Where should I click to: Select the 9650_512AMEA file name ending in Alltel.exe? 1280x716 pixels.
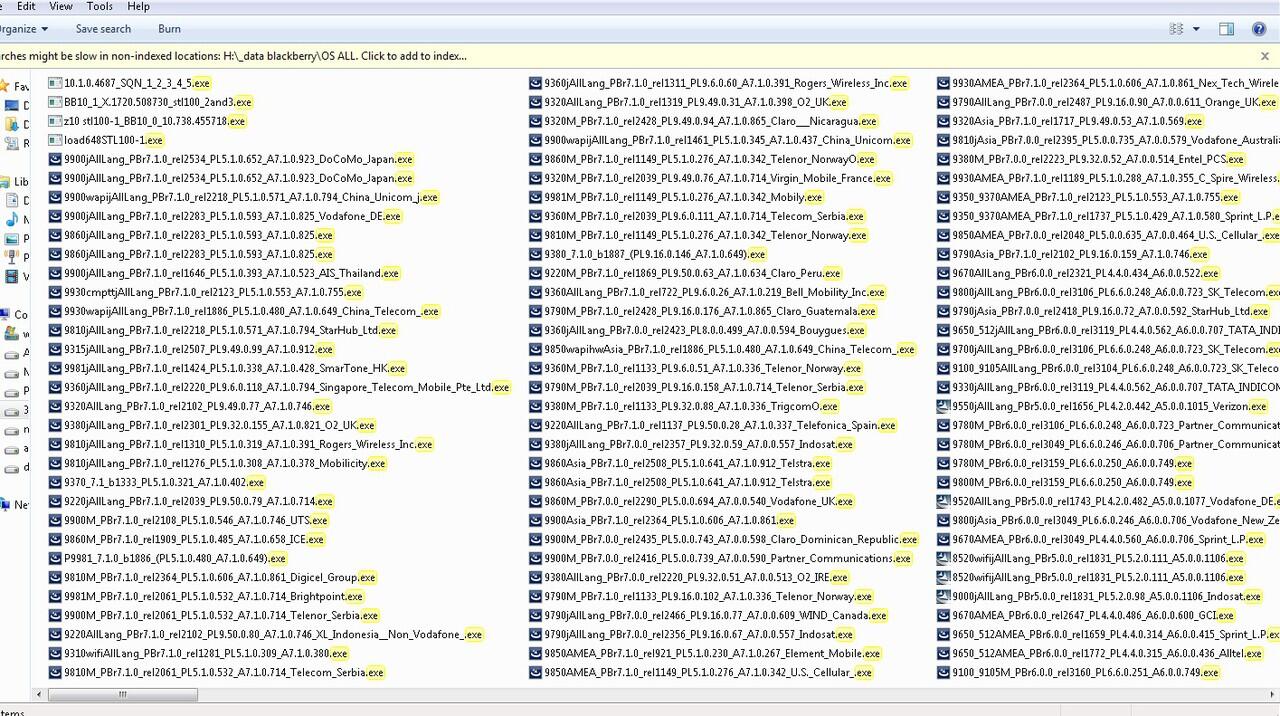coord(1106,653)
